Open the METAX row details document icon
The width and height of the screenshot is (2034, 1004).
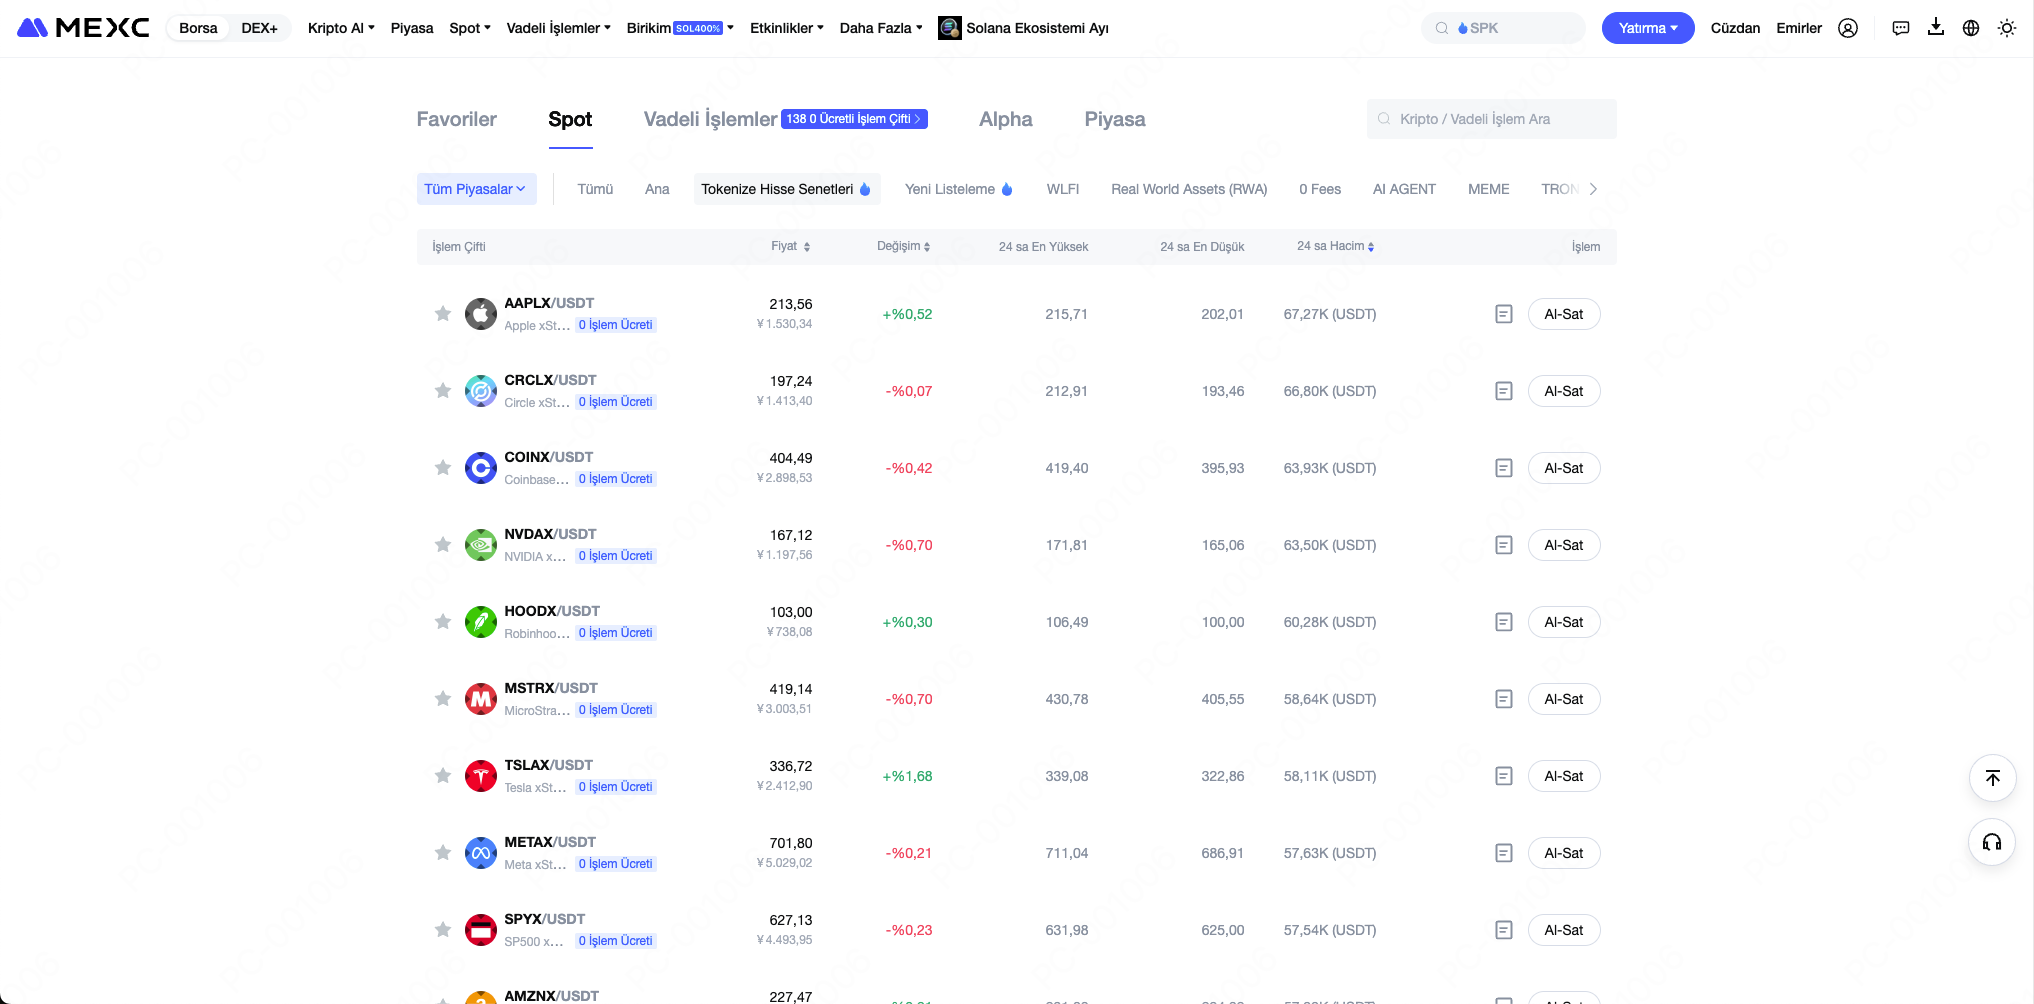pyautogui.click(x=1504, y=853)
